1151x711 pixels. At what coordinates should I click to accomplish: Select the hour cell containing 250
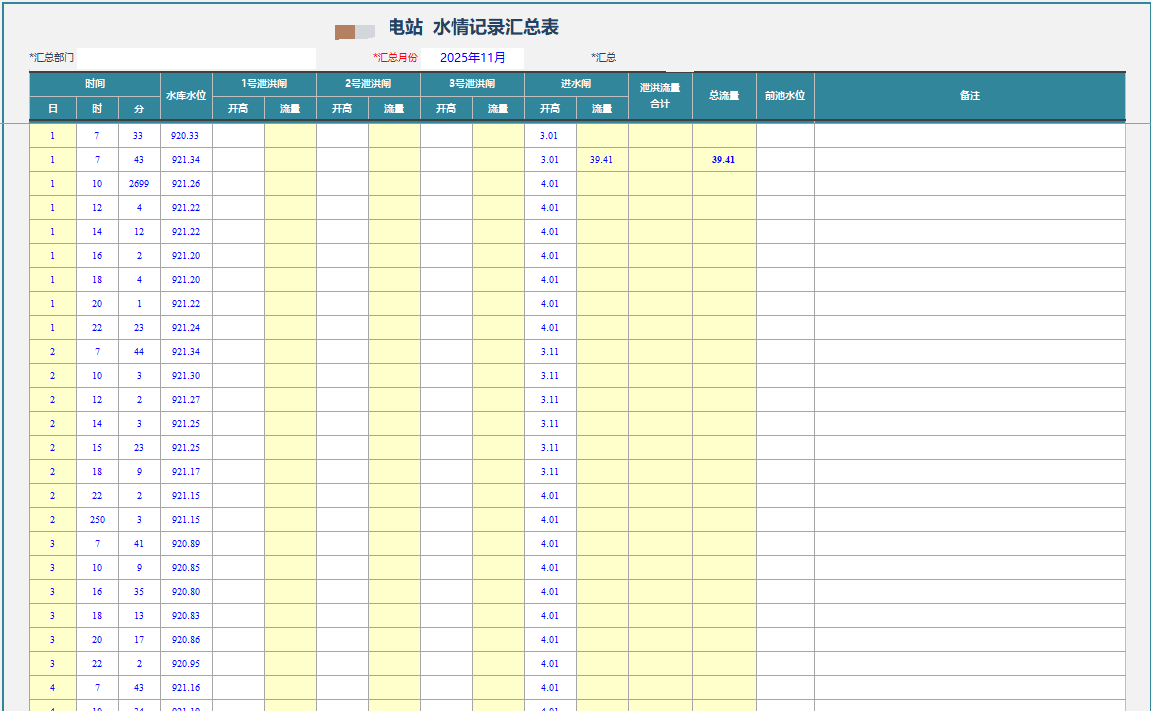97,520
